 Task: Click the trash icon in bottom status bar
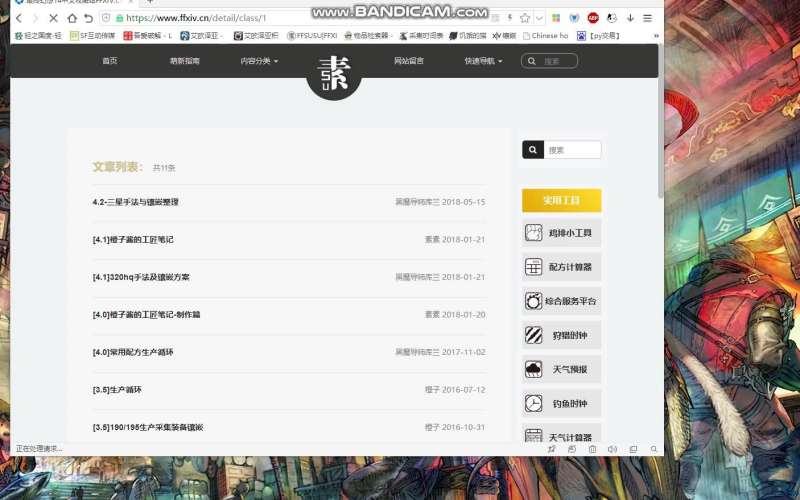592,449
